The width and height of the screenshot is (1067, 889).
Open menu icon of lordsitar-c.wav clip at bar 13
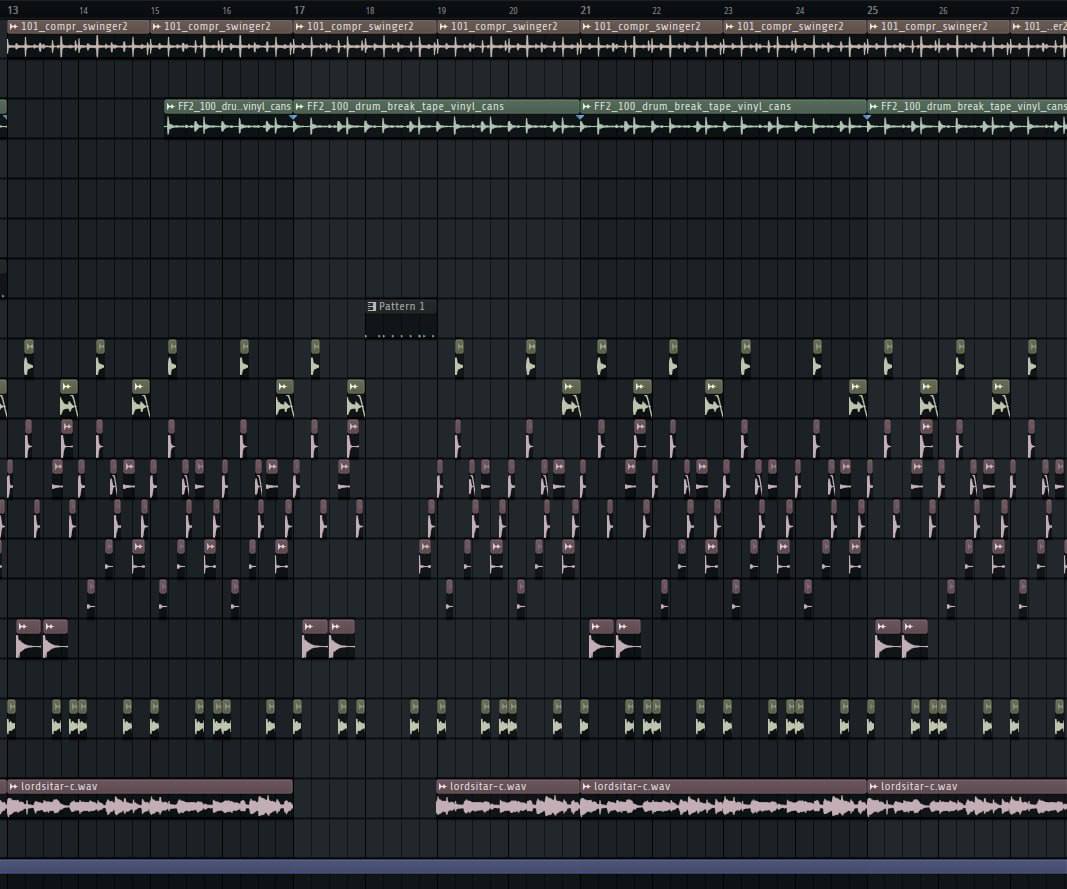click(x=14, y=786)
